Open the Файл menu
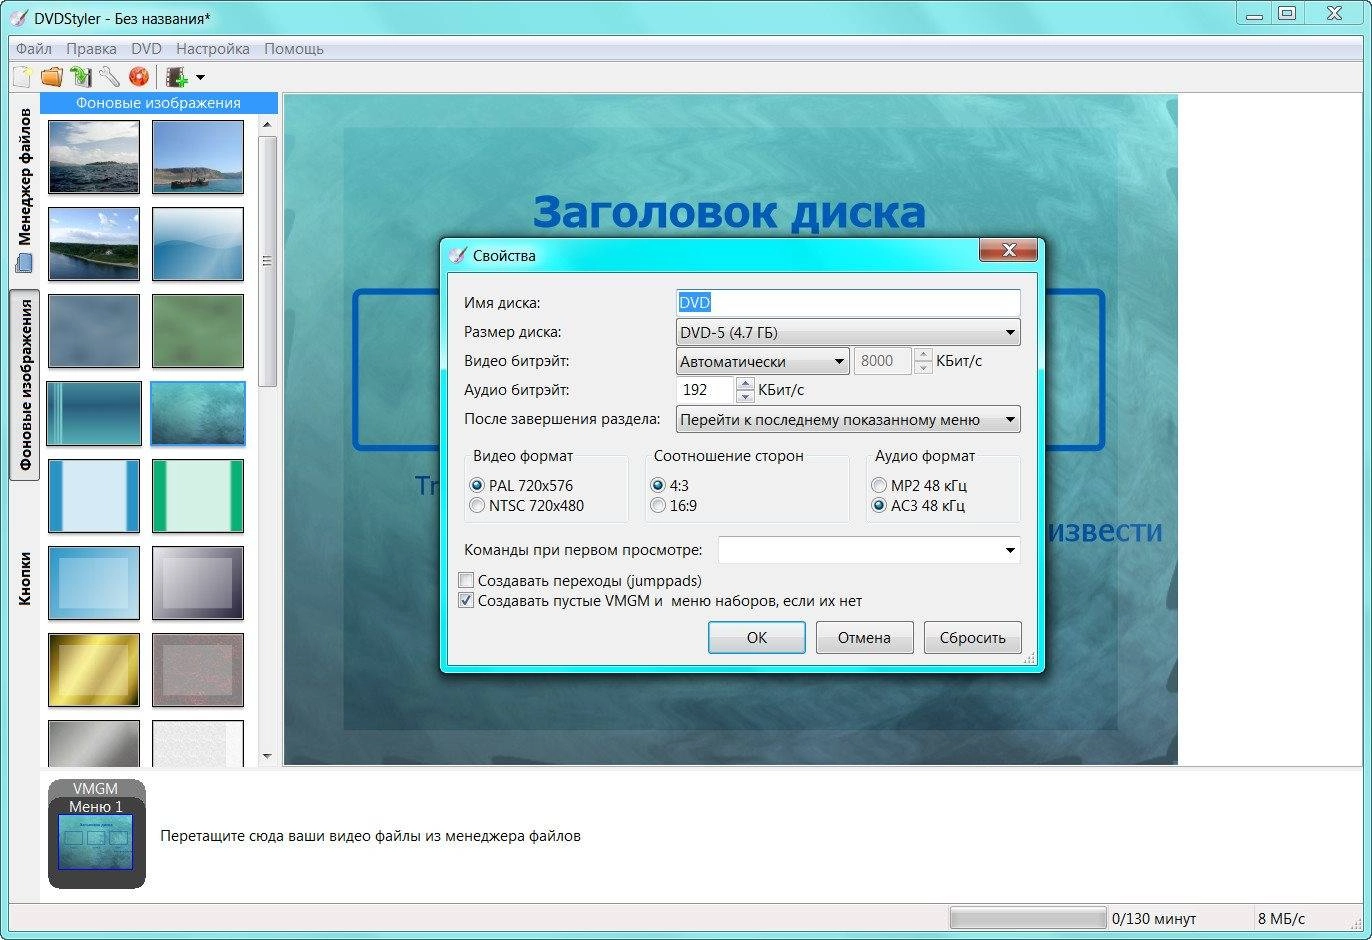This screenshot has height=940, width=1372. [34, 48]
